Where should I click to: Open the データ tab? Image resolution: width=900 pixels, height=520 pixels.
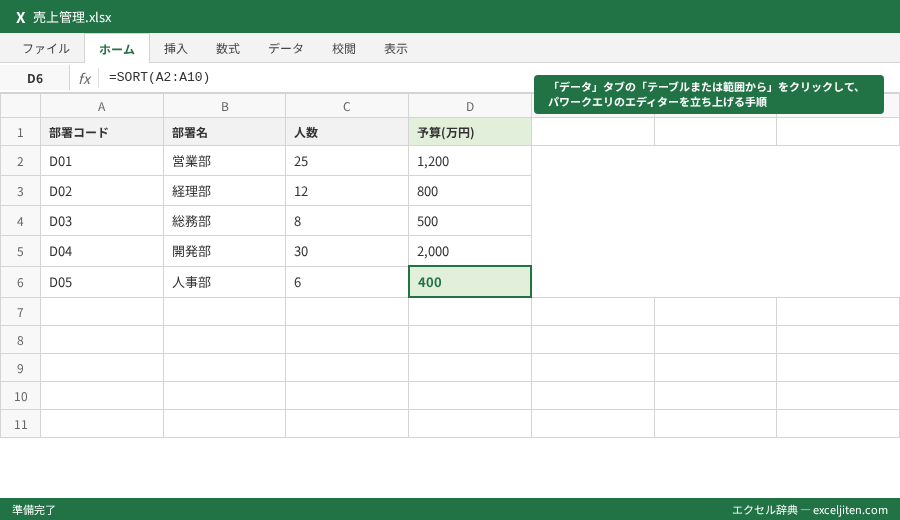286,49
